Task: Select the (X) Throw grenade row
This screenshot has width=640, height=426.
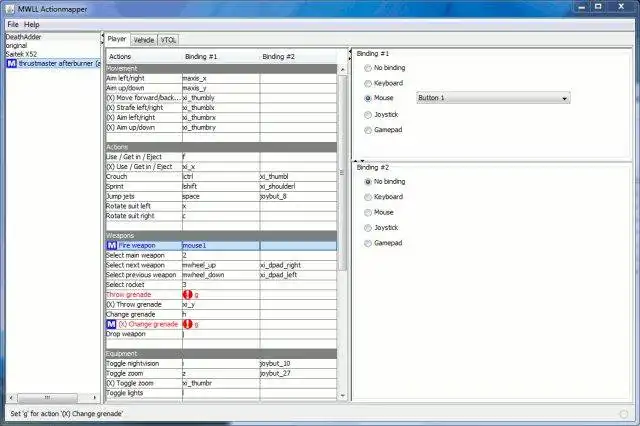Action: (221, 305)
